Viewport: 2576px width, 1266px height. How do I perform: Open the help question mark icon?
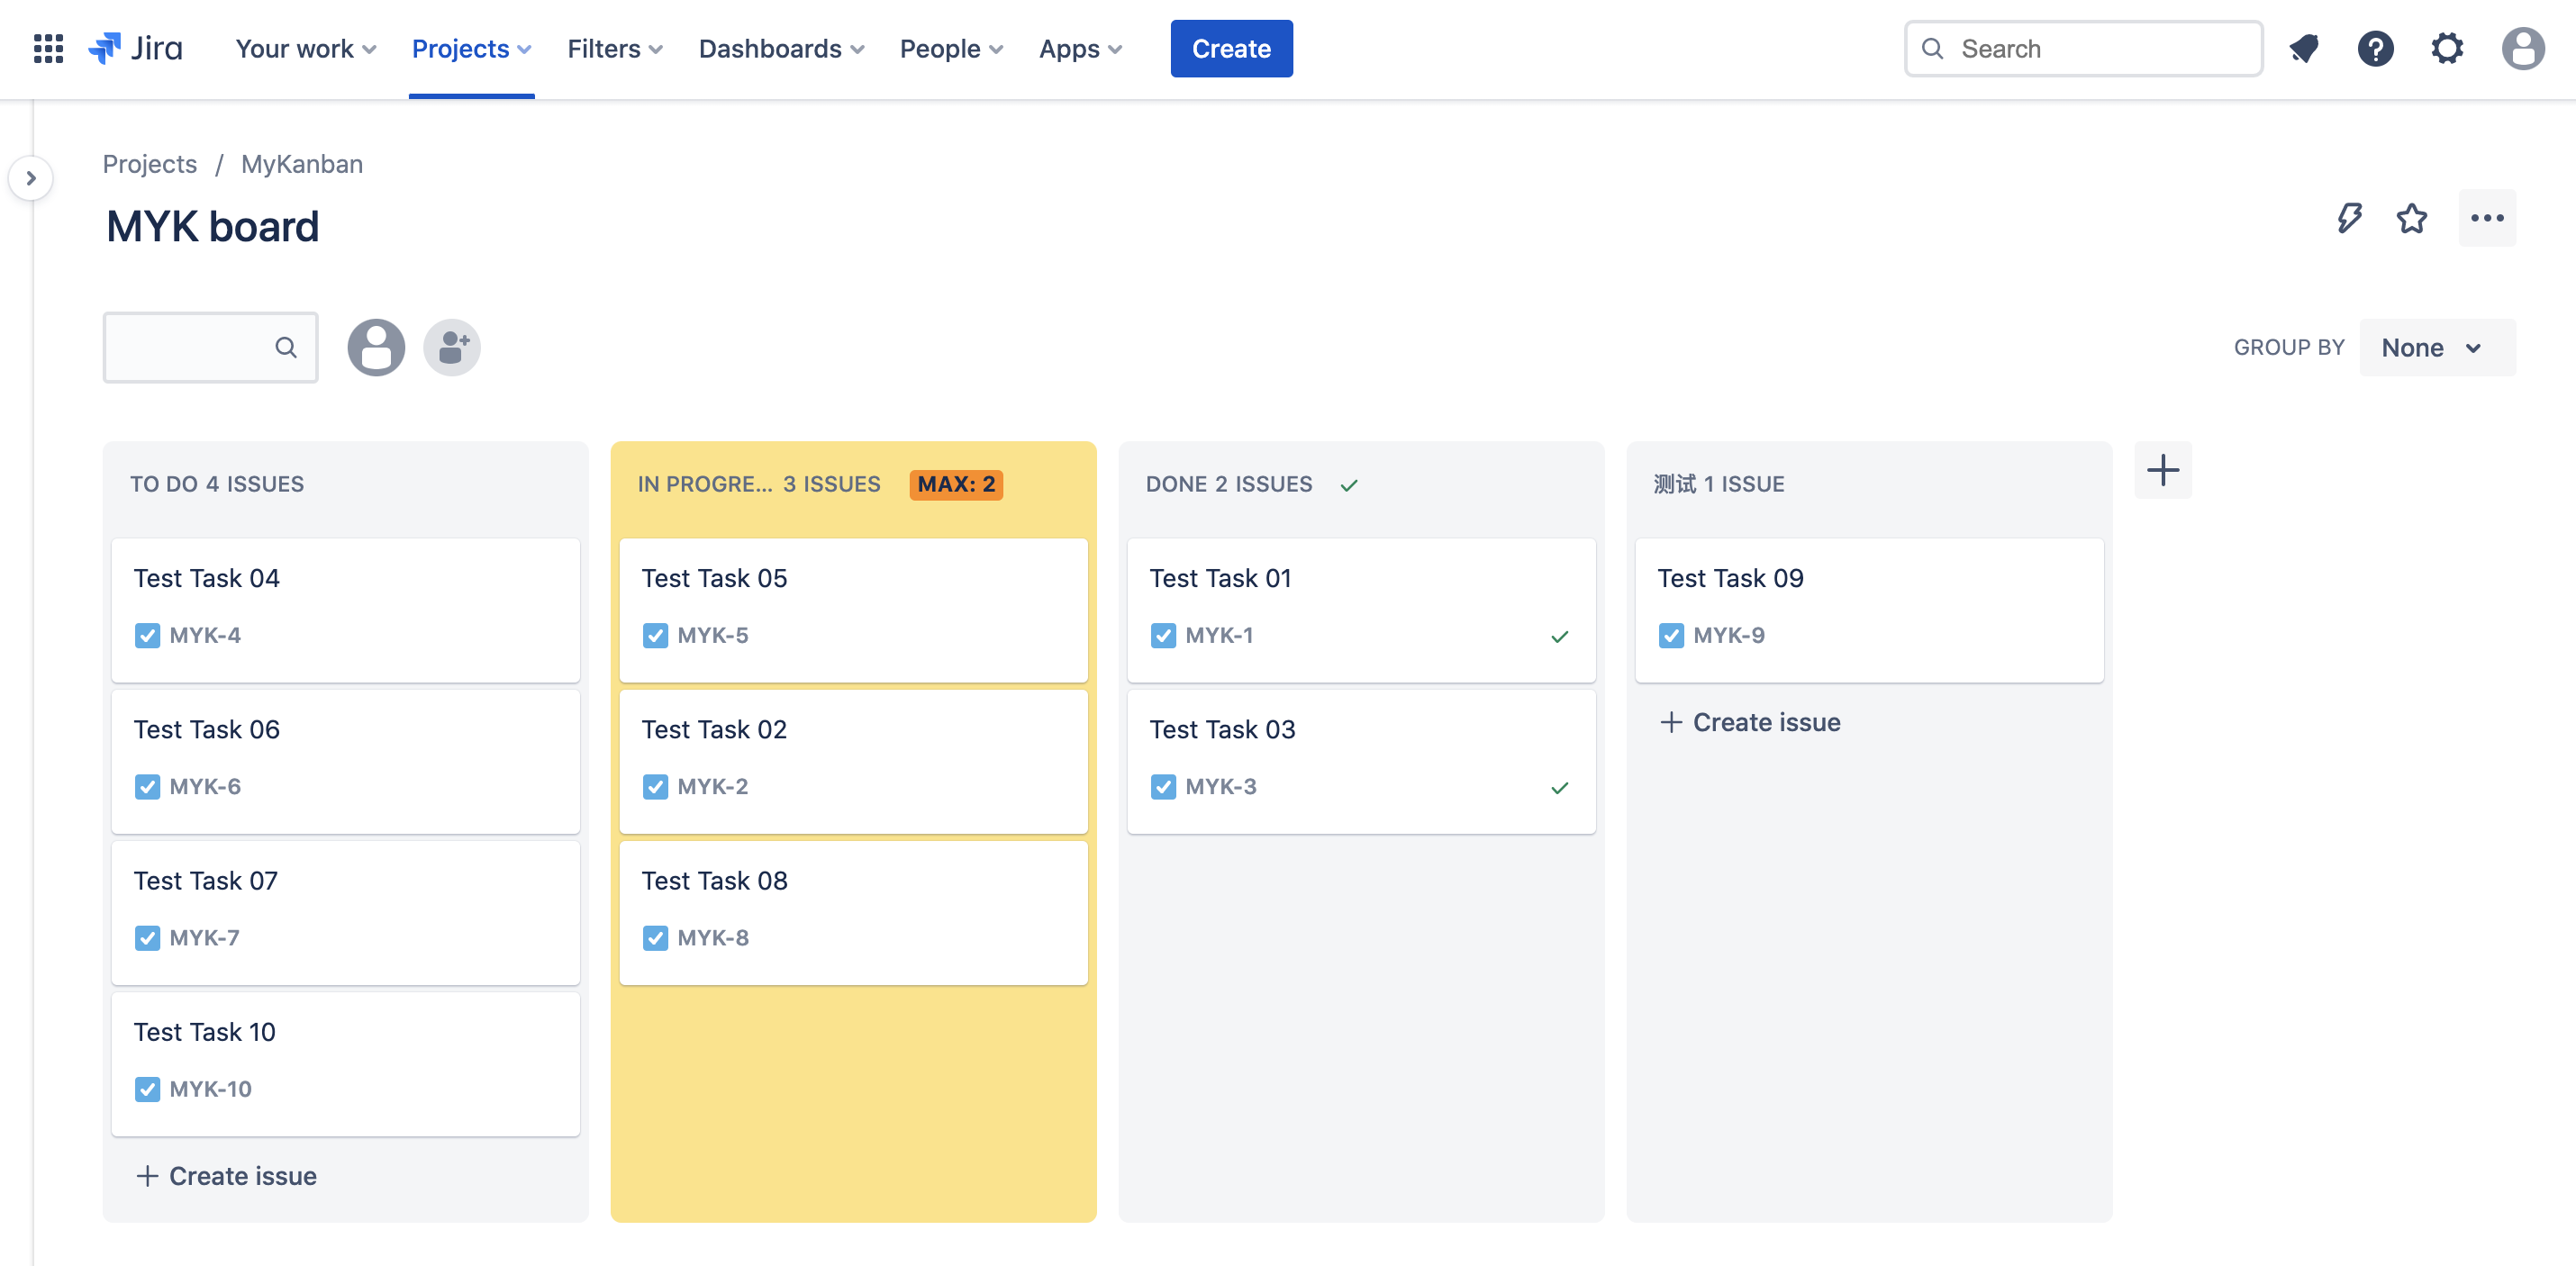tap(2375, 48)
